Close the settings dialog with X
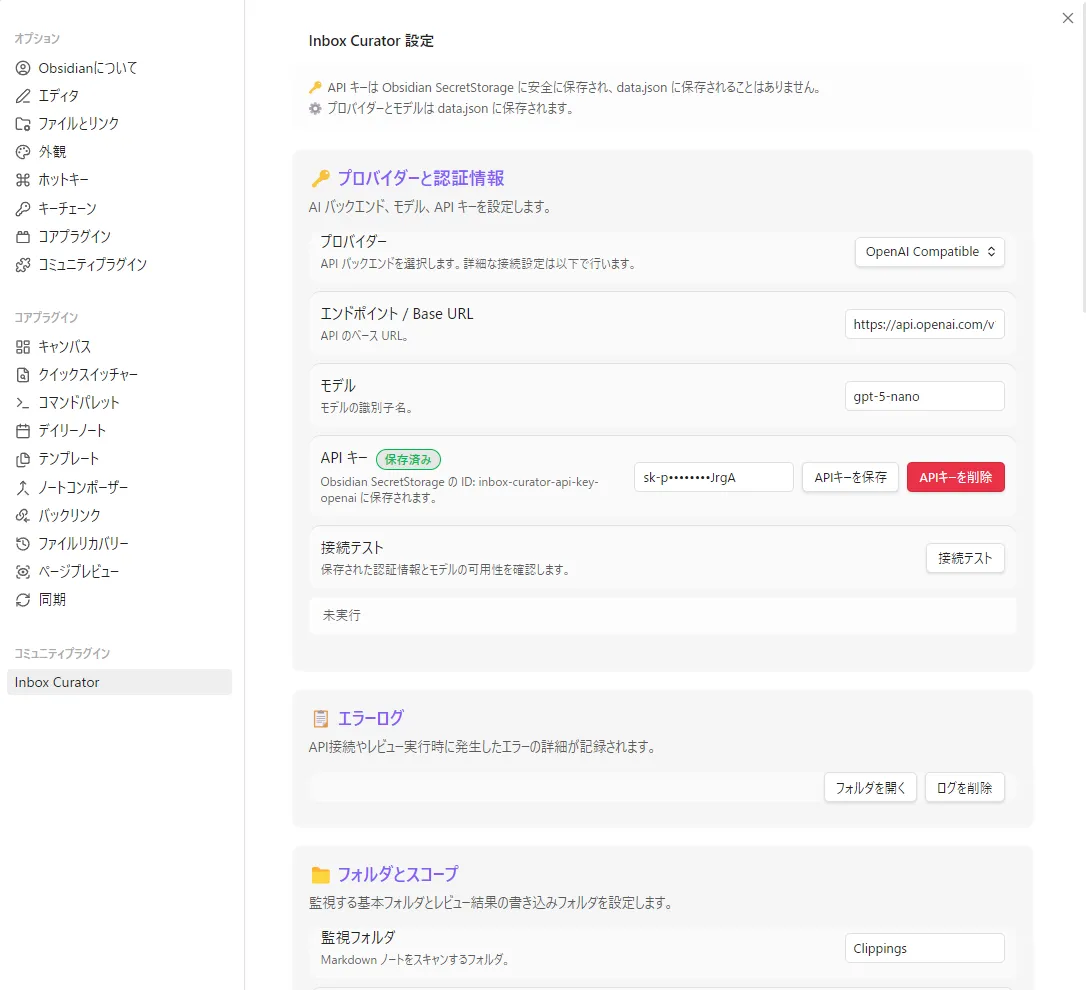 (1067, 18)
